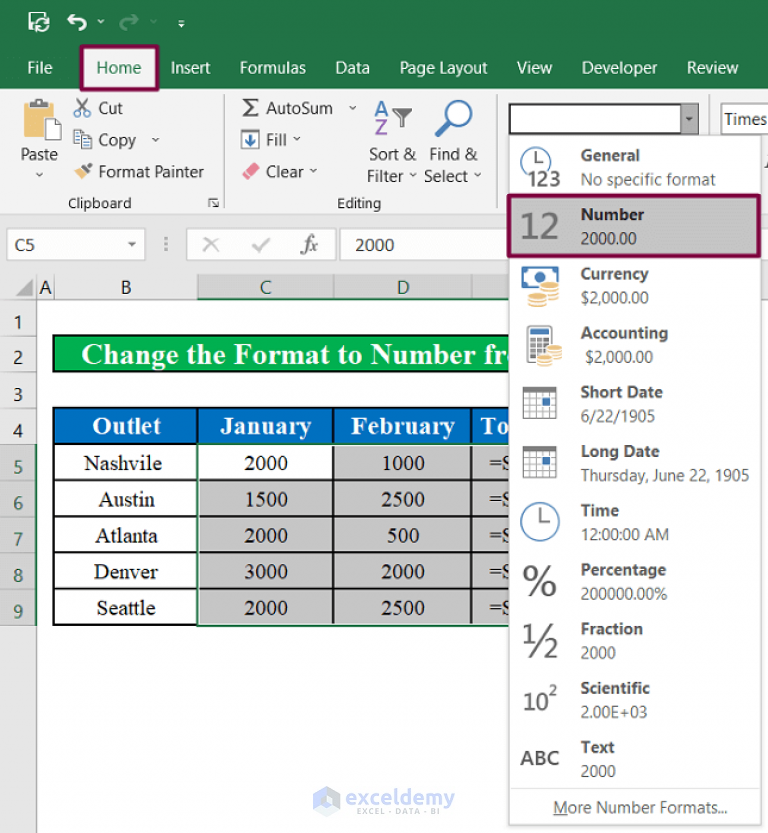Image resolution: width=768 pixels, height=833 pixels.
Task: Expand the Name Box dropdown arrow
Action: 132,245
